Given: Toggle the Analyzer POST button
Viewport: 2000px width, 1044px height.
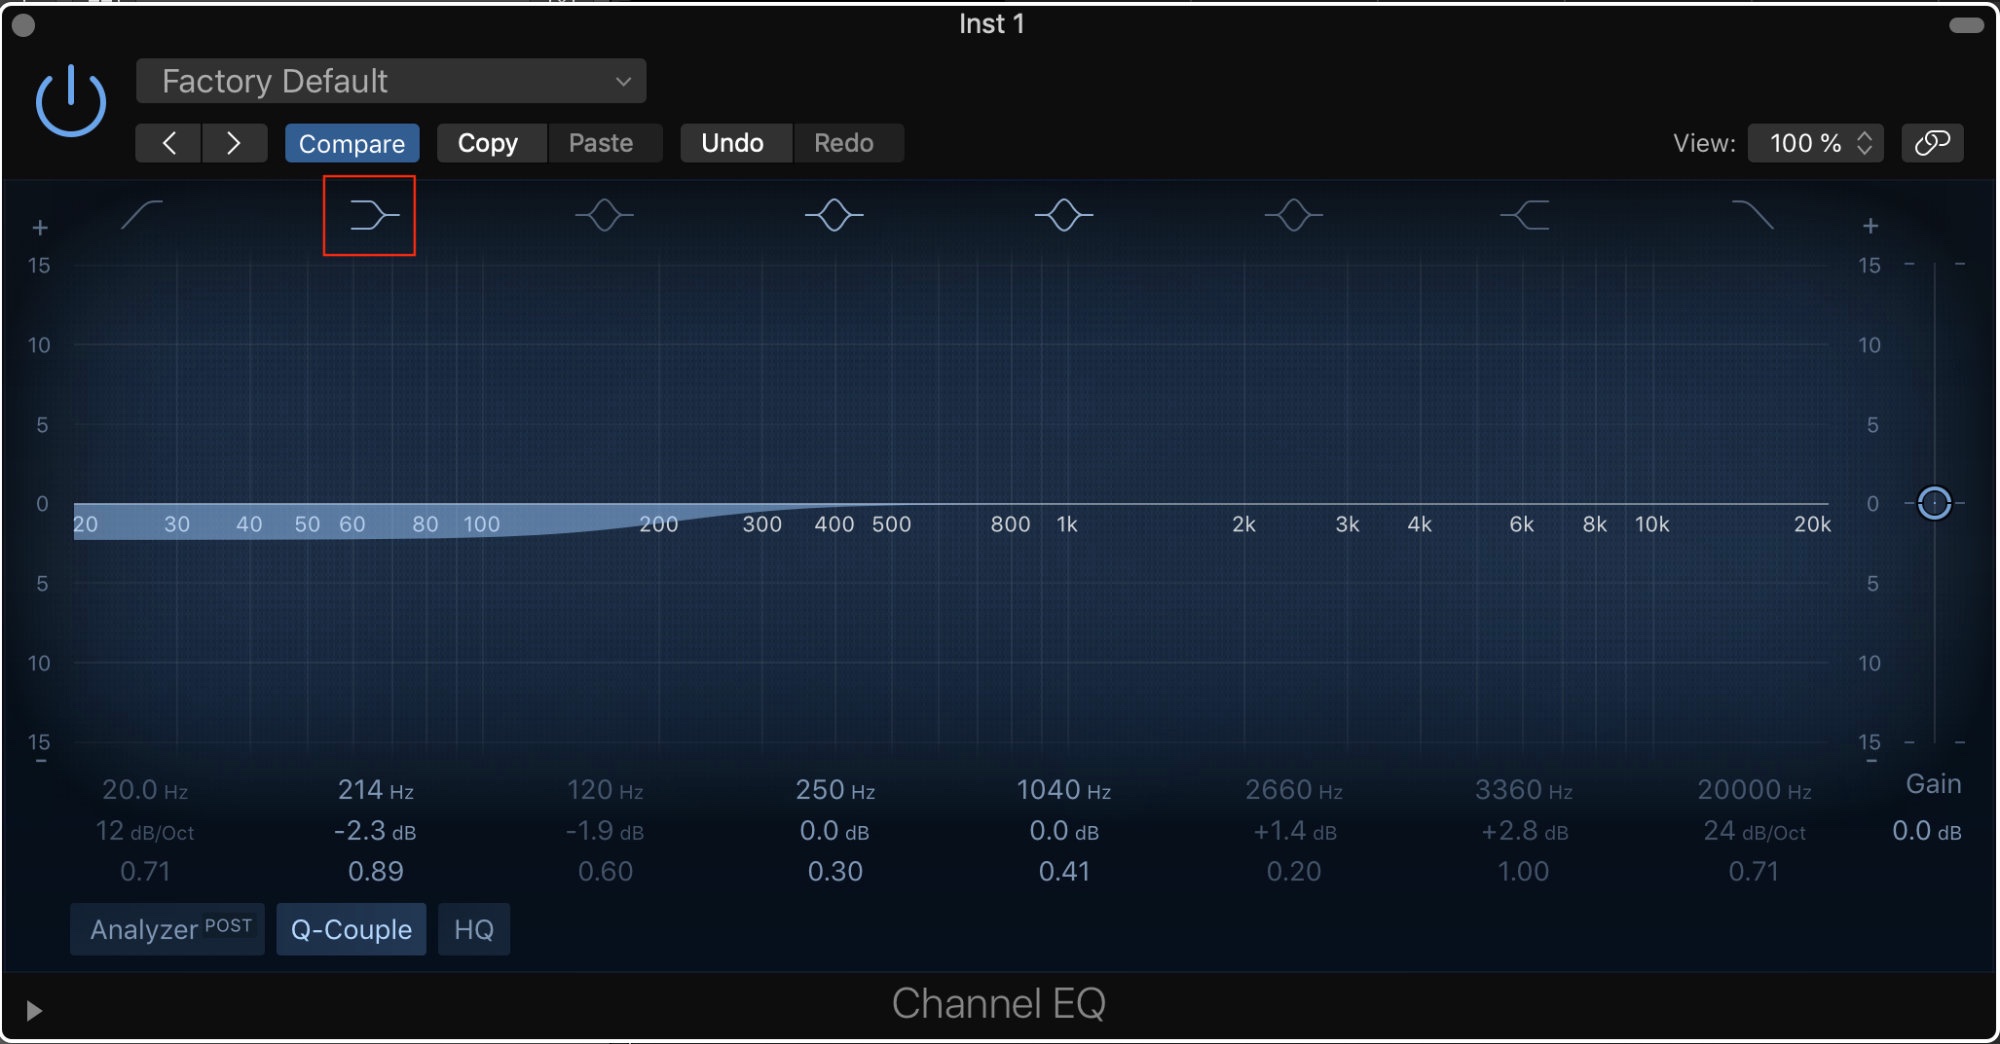Looking at the screenshot, I should point(168,929).
